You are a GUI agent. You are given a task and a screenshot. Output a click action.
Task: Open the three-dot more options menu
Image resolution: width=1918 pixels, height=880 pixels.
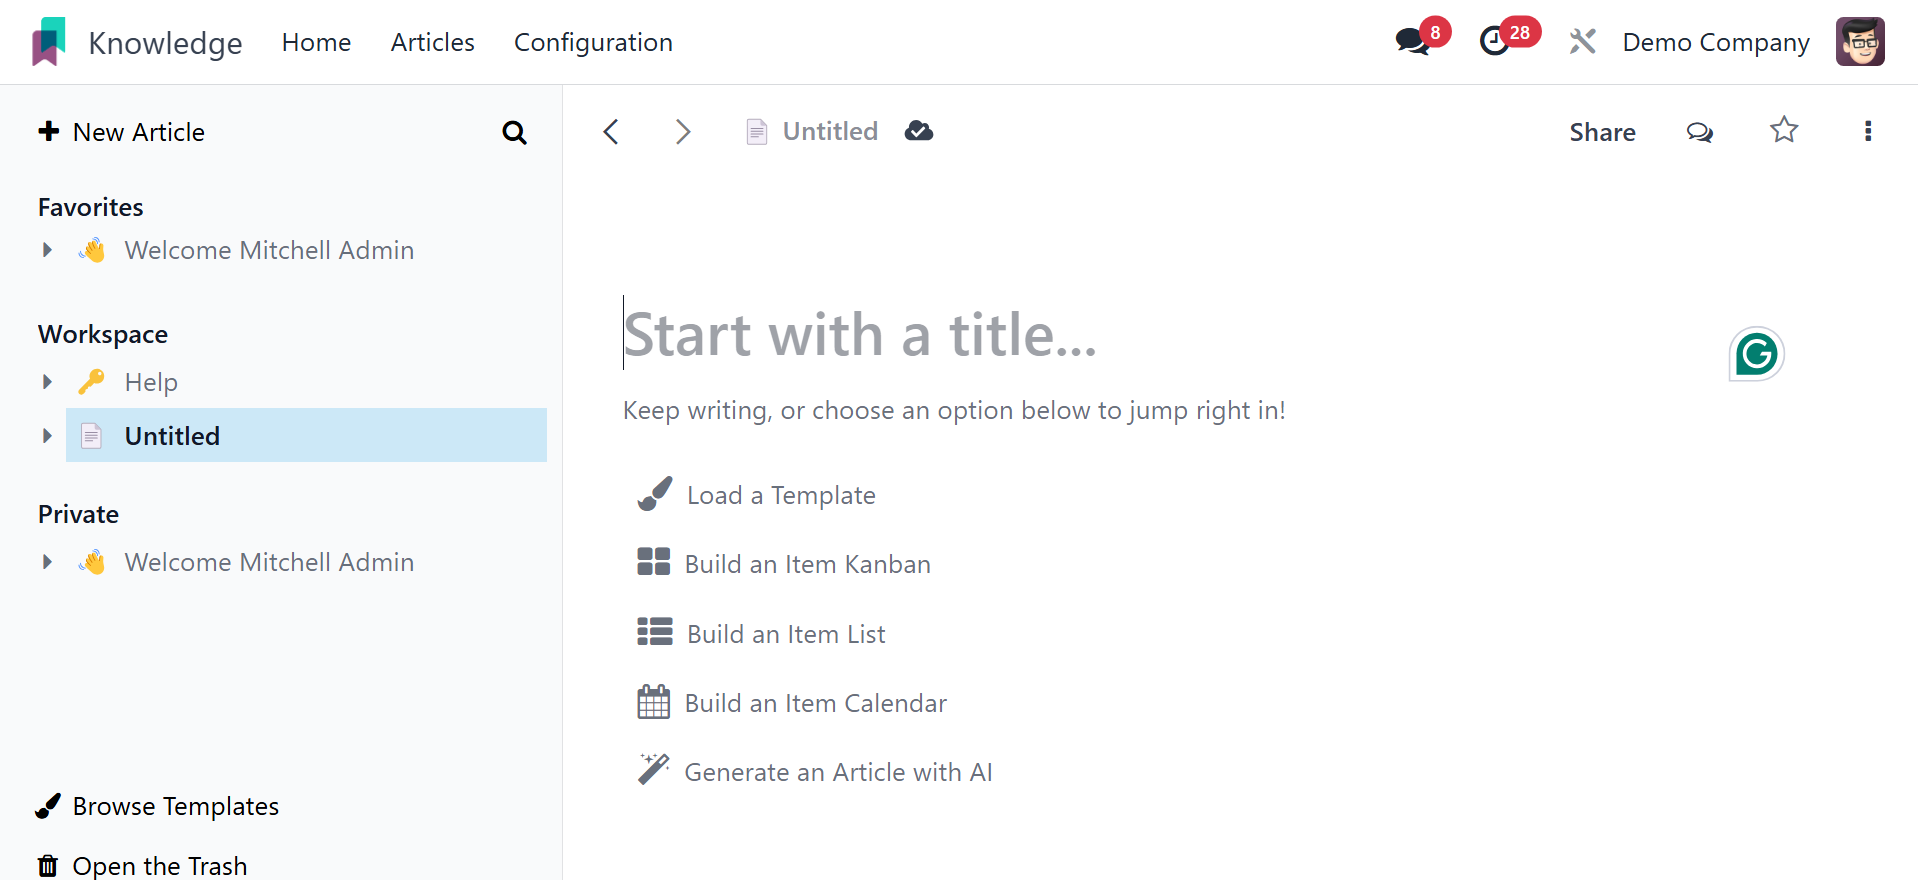click(x=1867, y=131)
